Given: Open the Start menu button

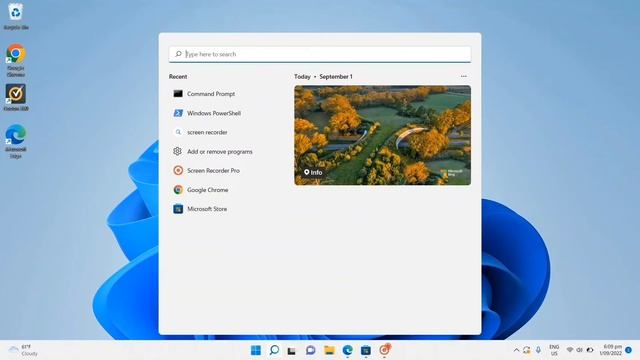Looking at the screenshot, I should tap(256, 350).
